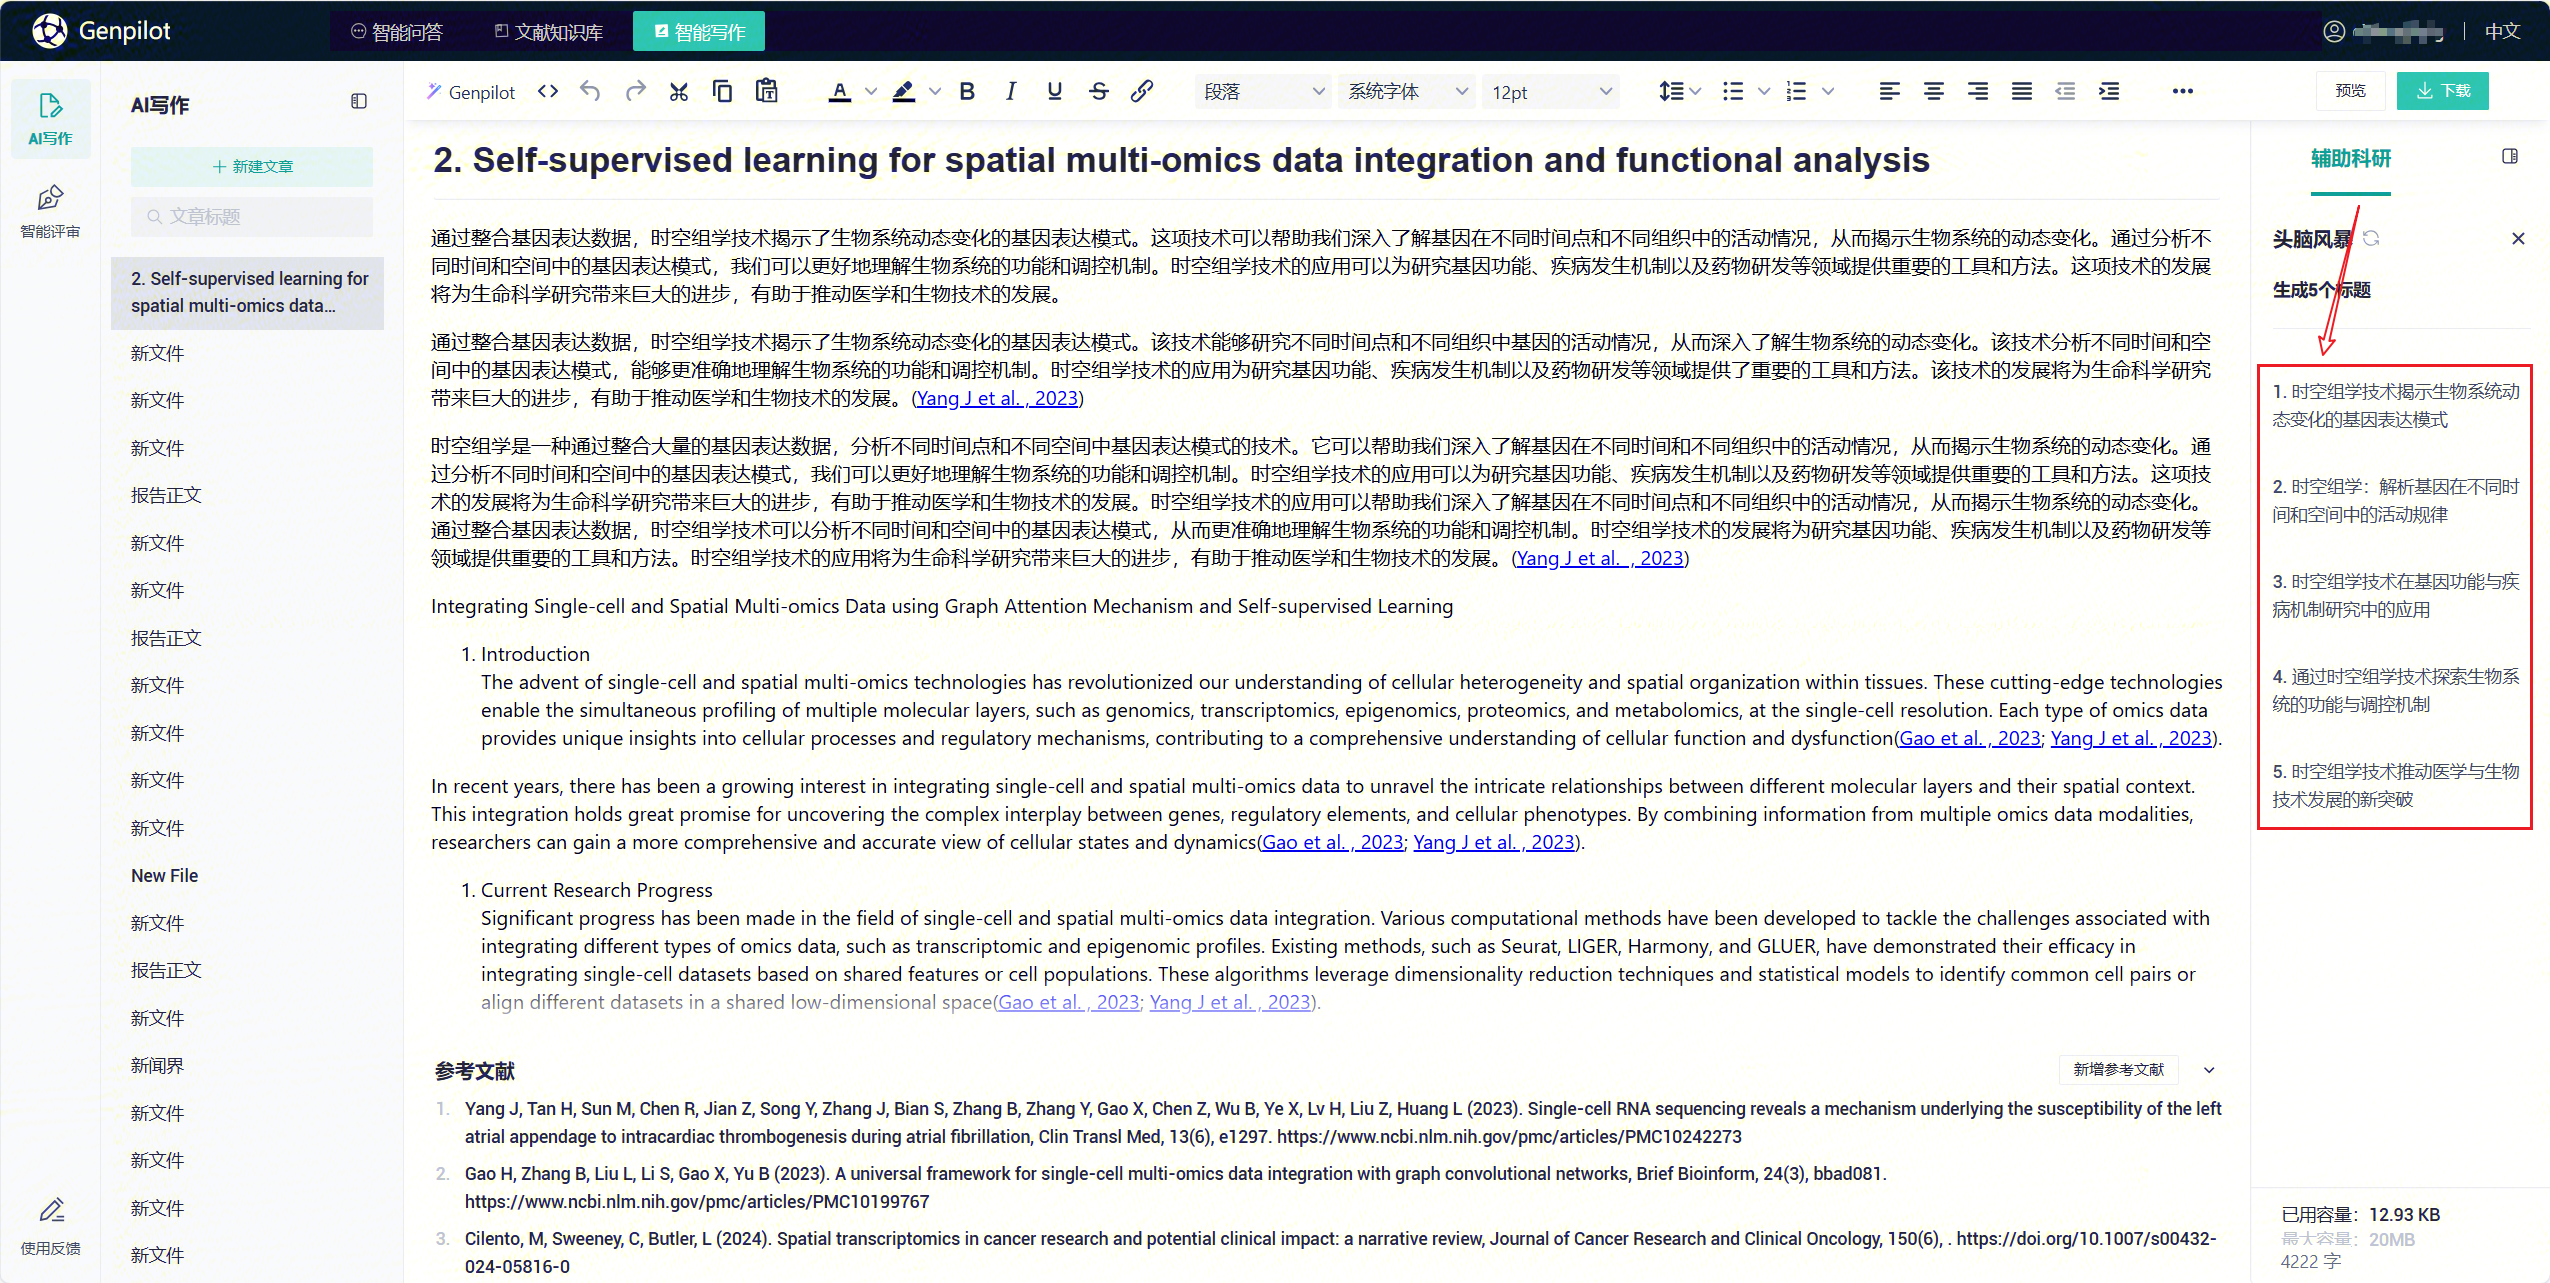Click the article title heading
The width and height of the screenshot is (2550, 1283).
coord(1181,160)
